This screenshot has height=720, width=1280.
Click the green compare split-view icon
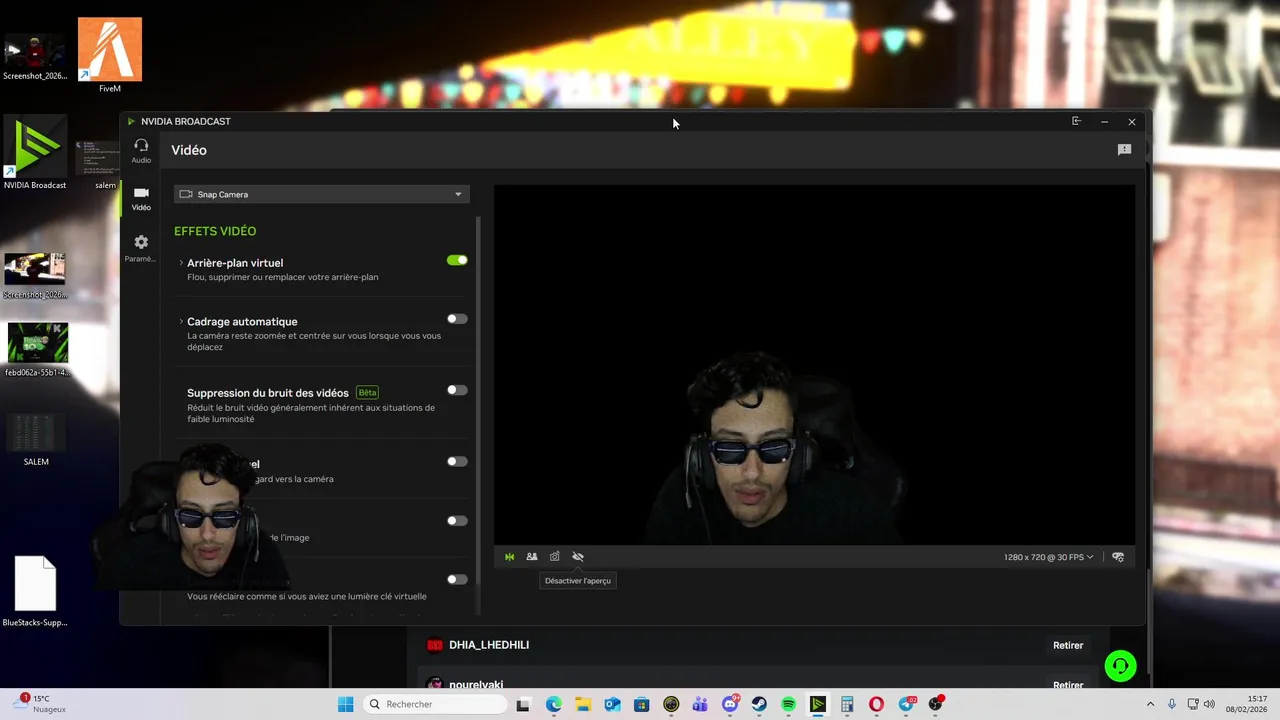(x=509, y=557)
